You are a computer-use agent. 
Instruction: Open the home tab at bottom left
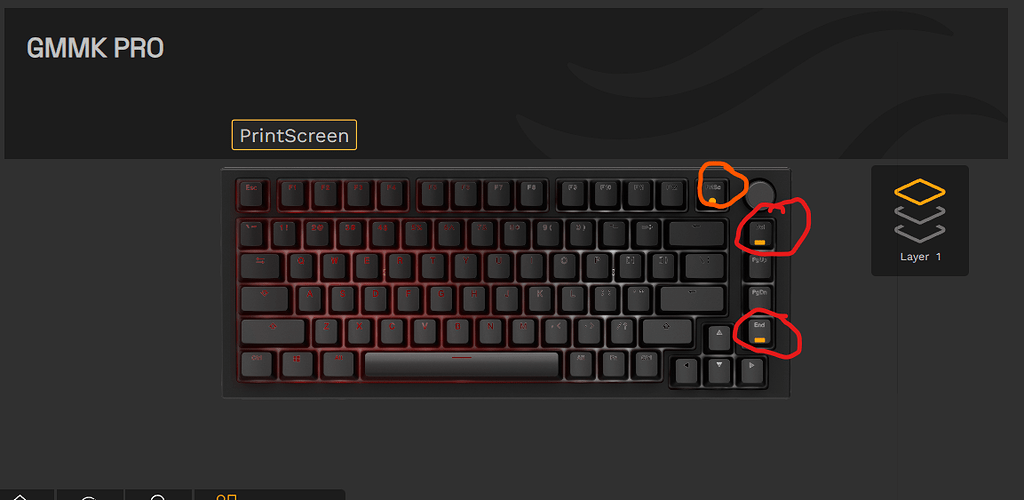click(x=20, y=497)
